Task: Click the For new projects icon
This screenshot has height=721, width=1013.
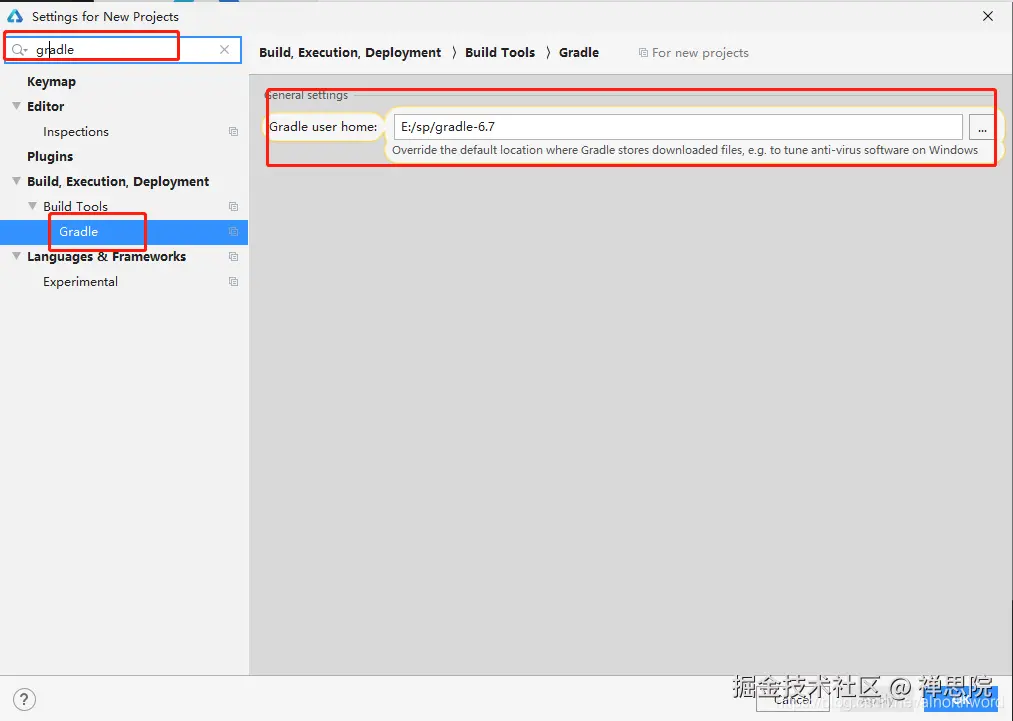Action: point(643,53)
